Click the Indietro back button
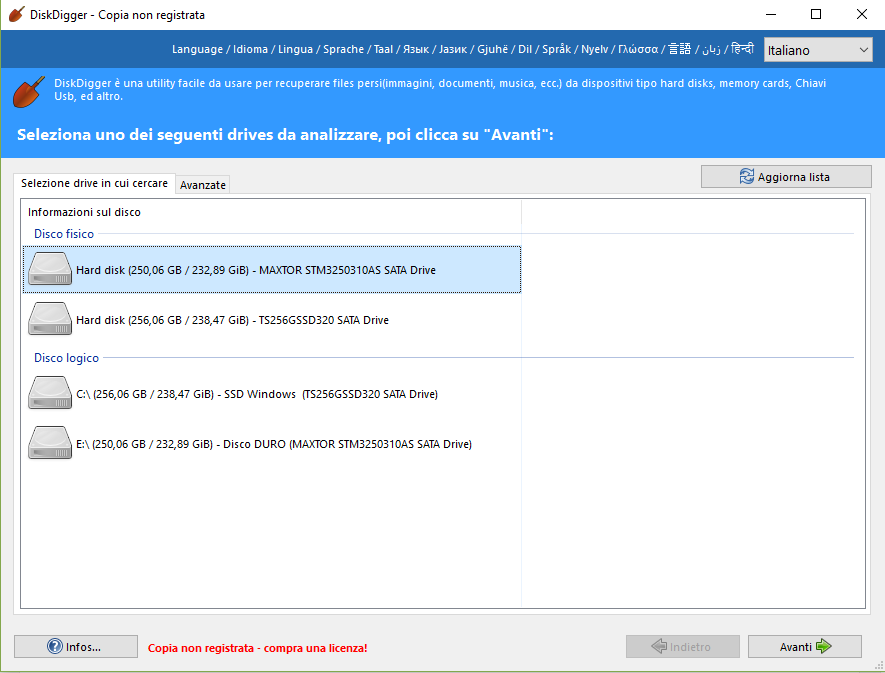This screenshot has height=673, width=885. click(682, 646)
